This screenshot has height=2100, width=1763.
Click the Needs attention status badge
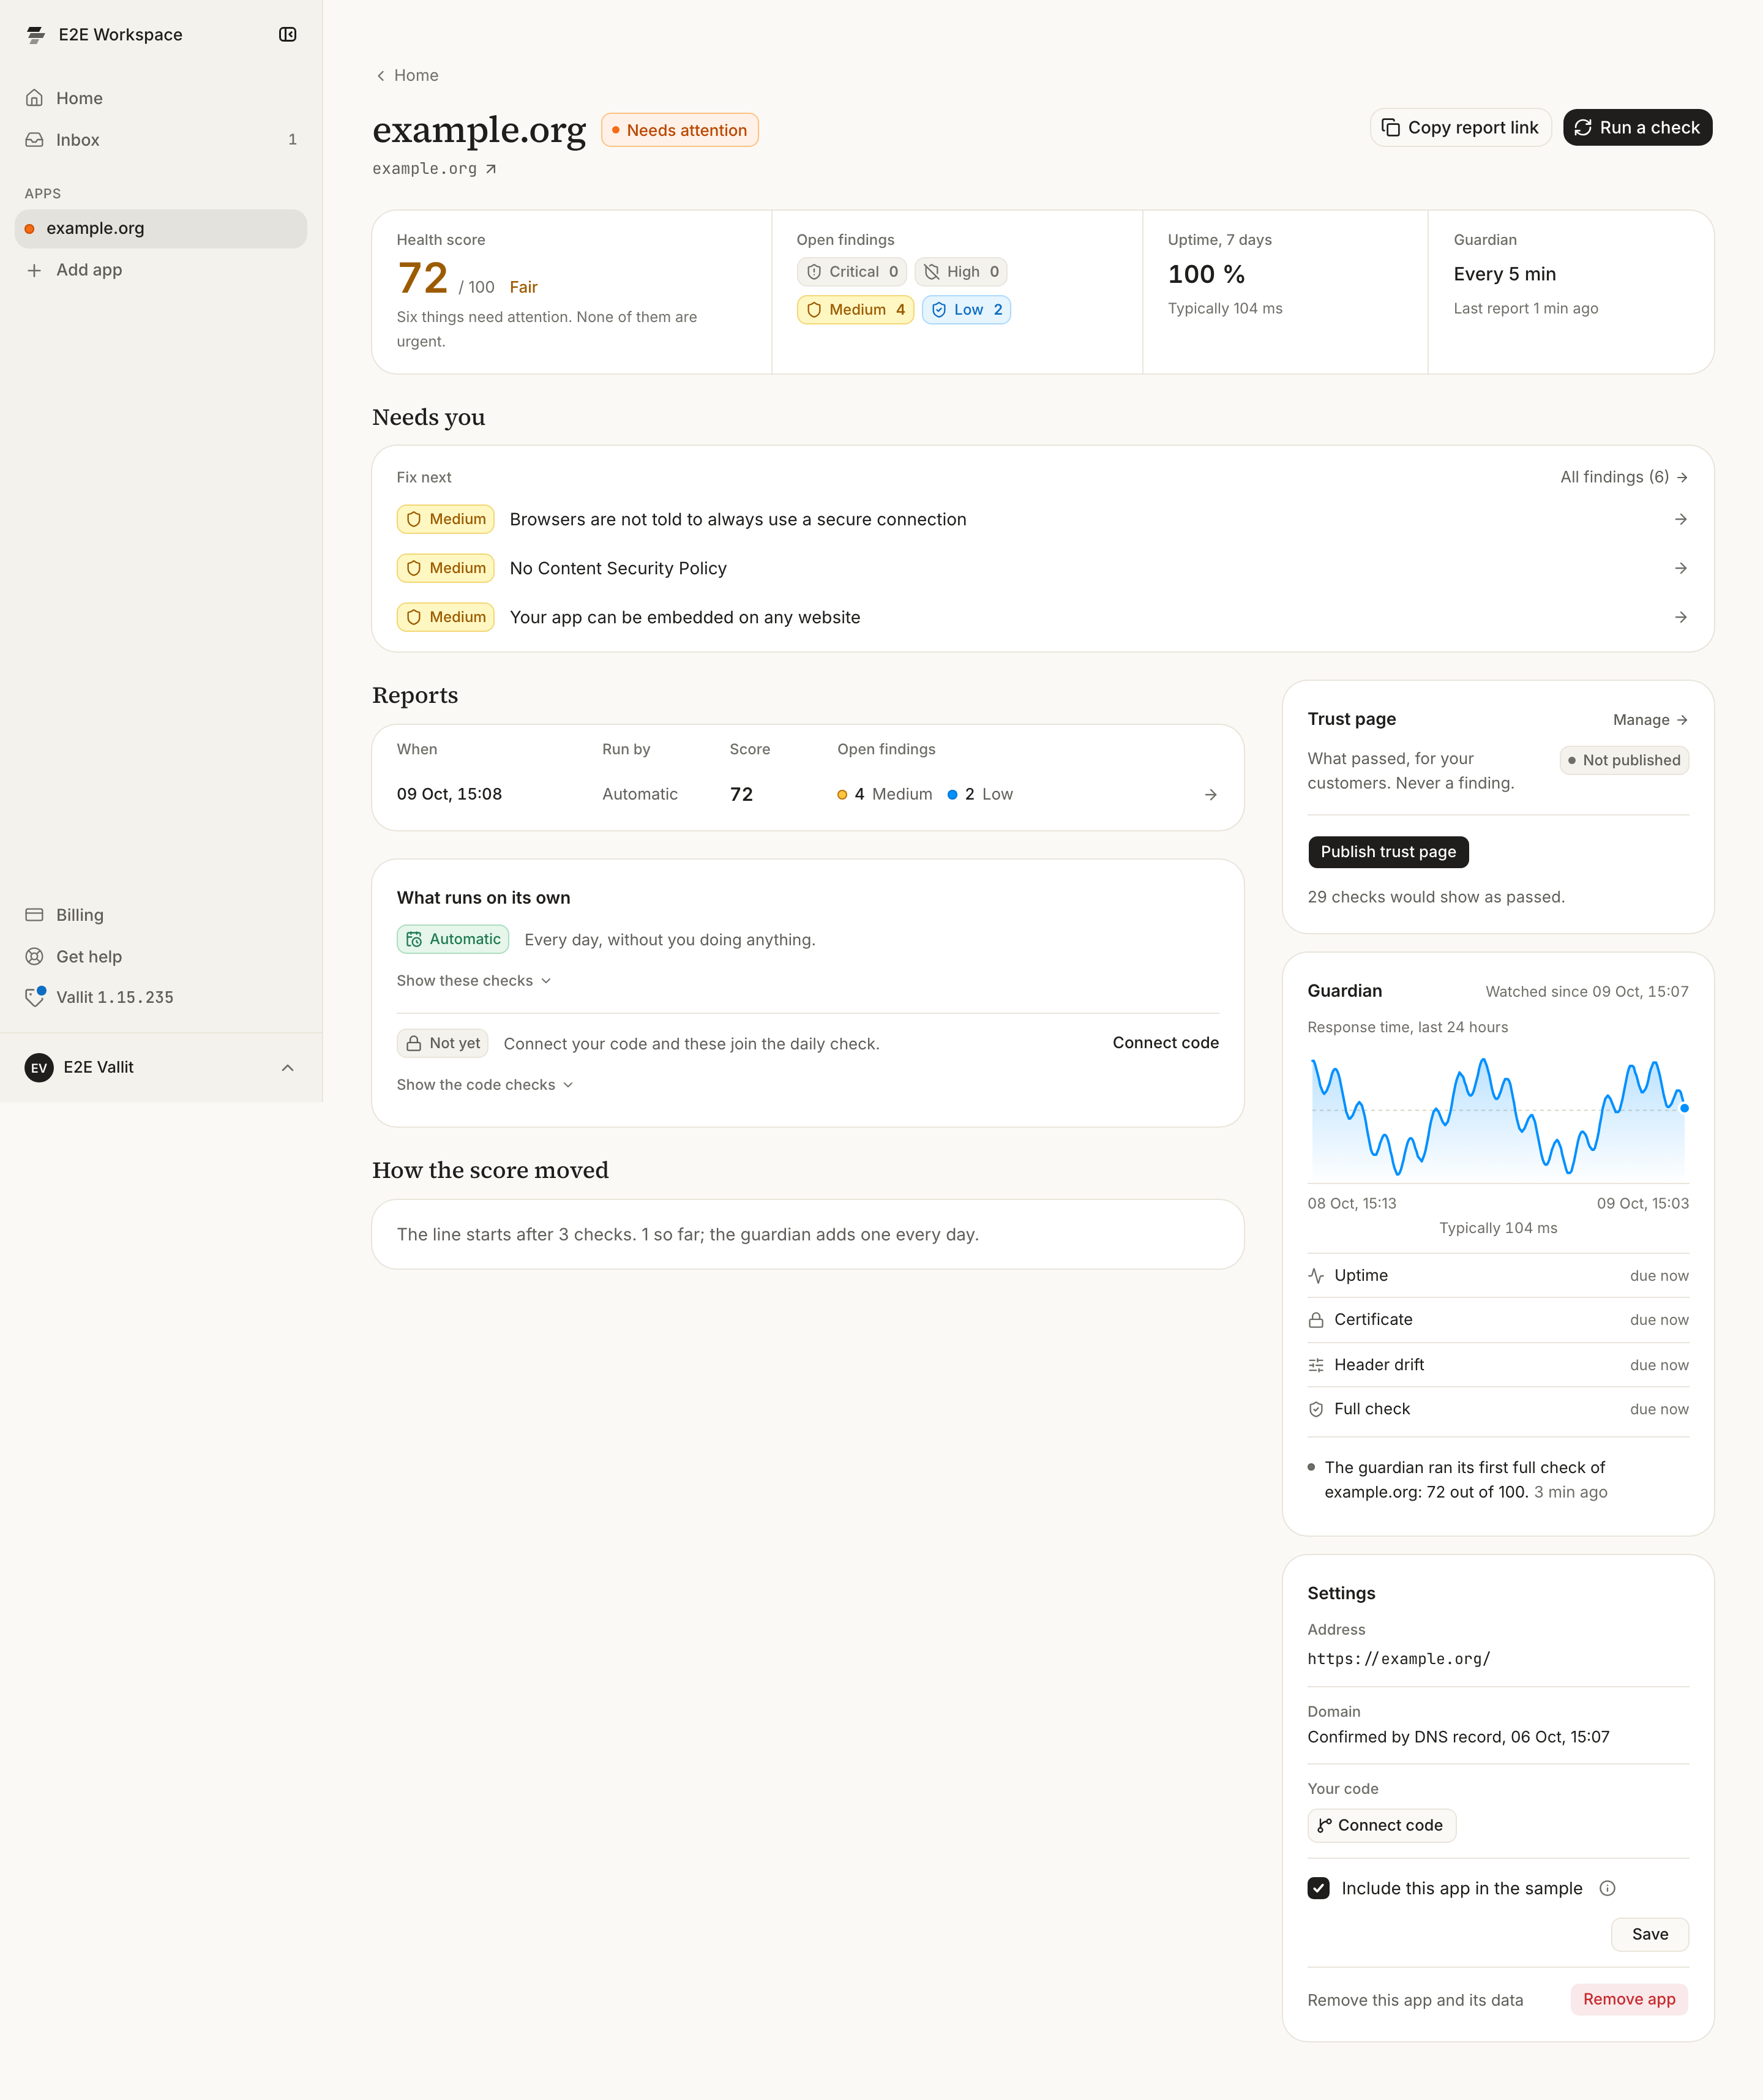(x=680, y=130)
